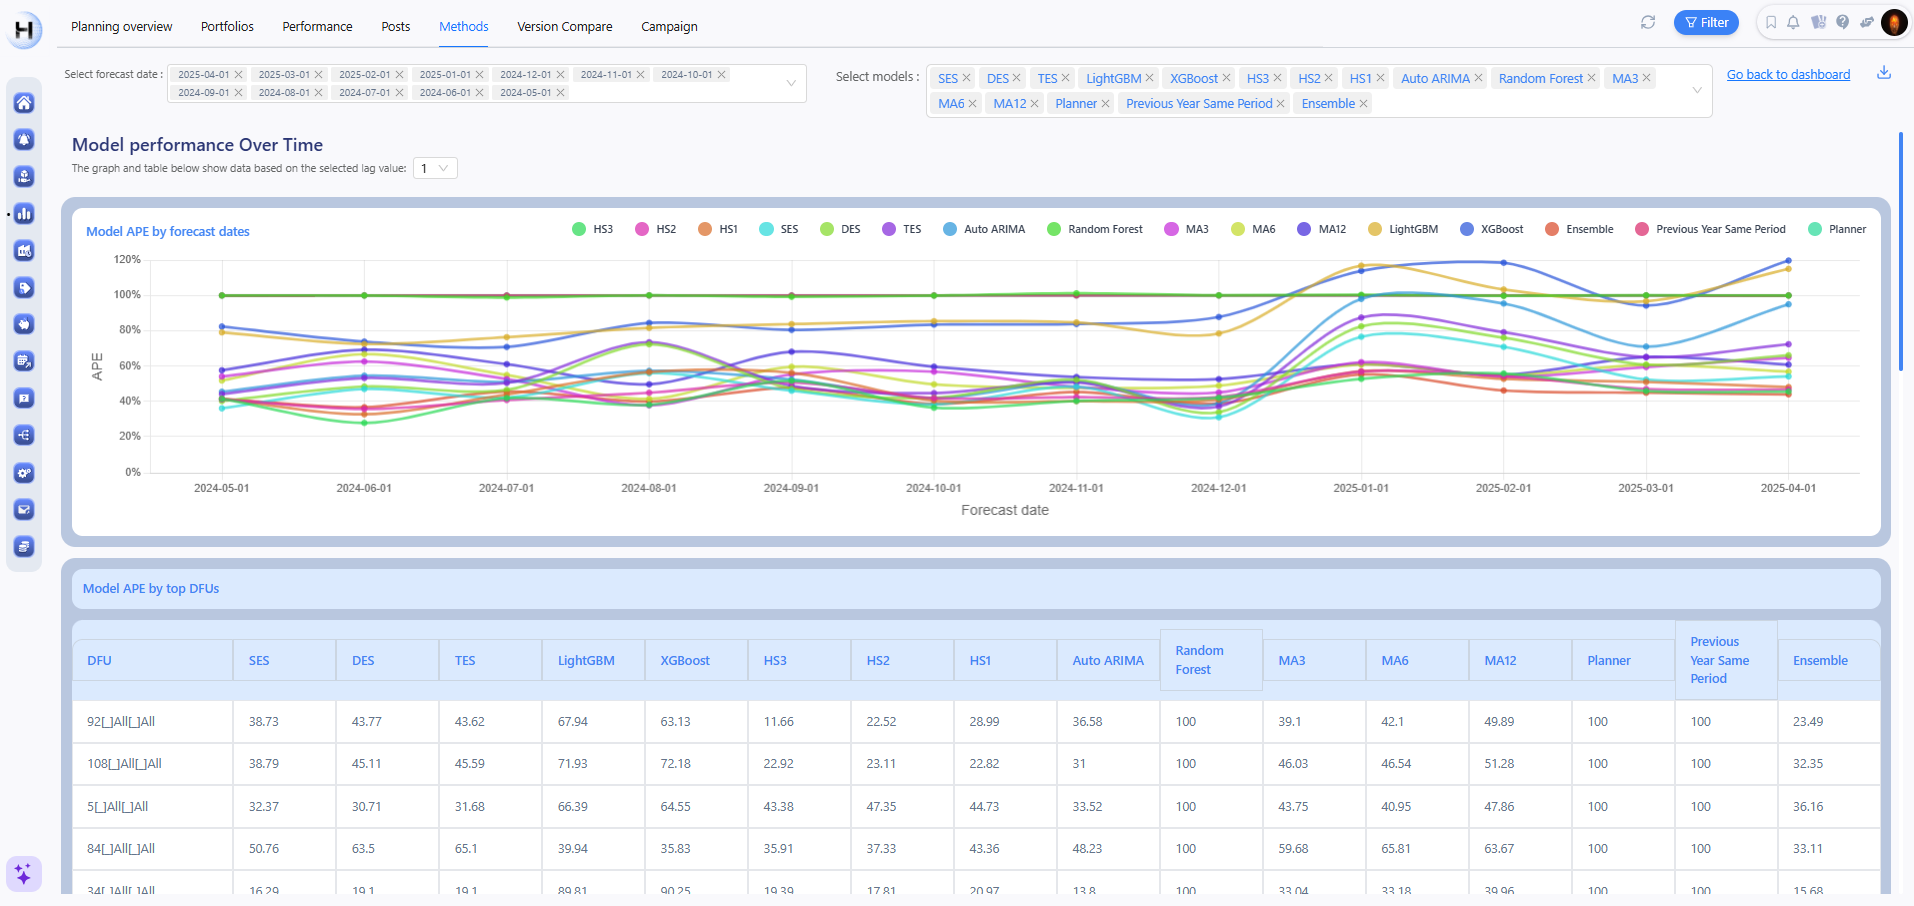Click the sparkle AI assistant icon
The image size is (1914, 906).
point(23,874)
